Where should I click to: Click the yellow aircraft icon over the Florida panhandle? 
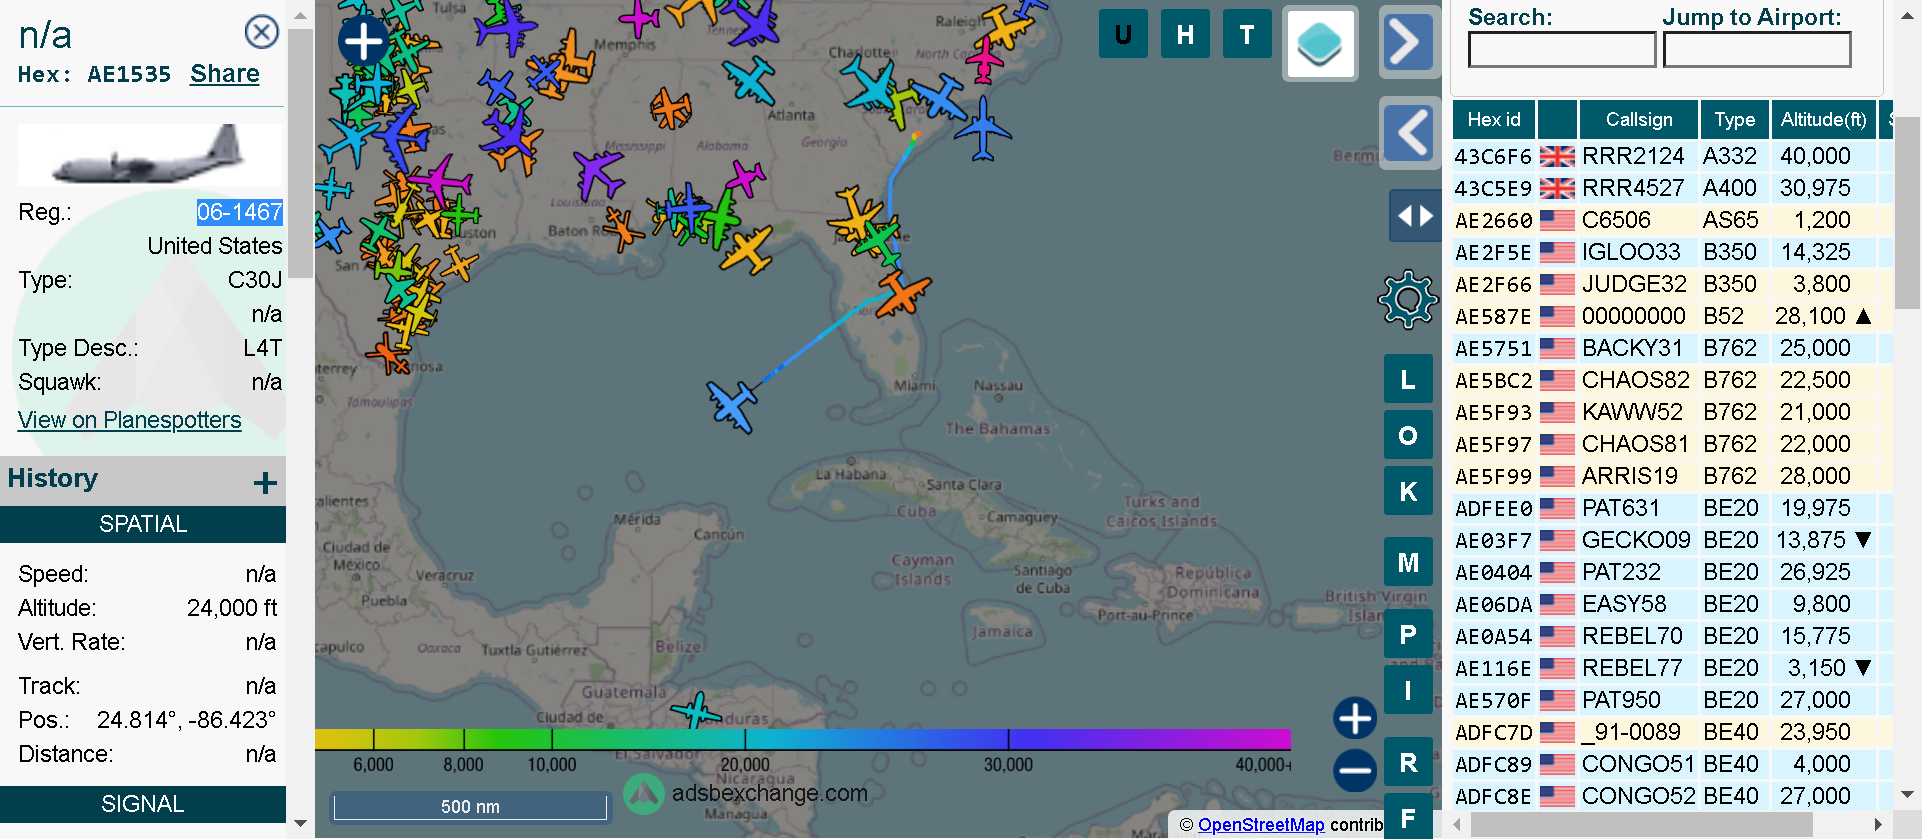(x=748, y=250)
